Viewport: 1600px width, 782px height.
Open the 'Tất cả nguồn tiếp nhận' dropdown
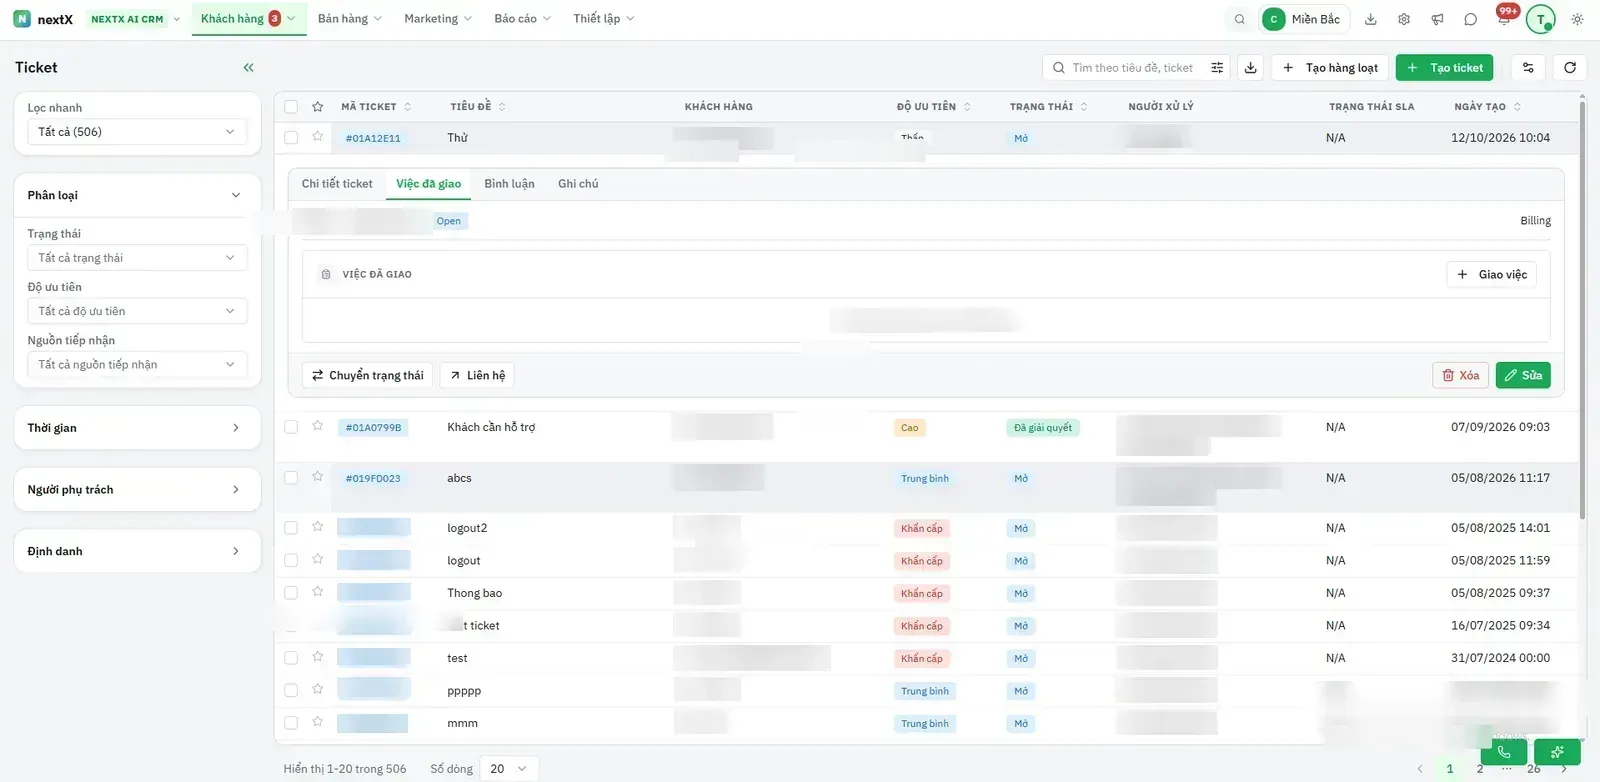point(137,365)
